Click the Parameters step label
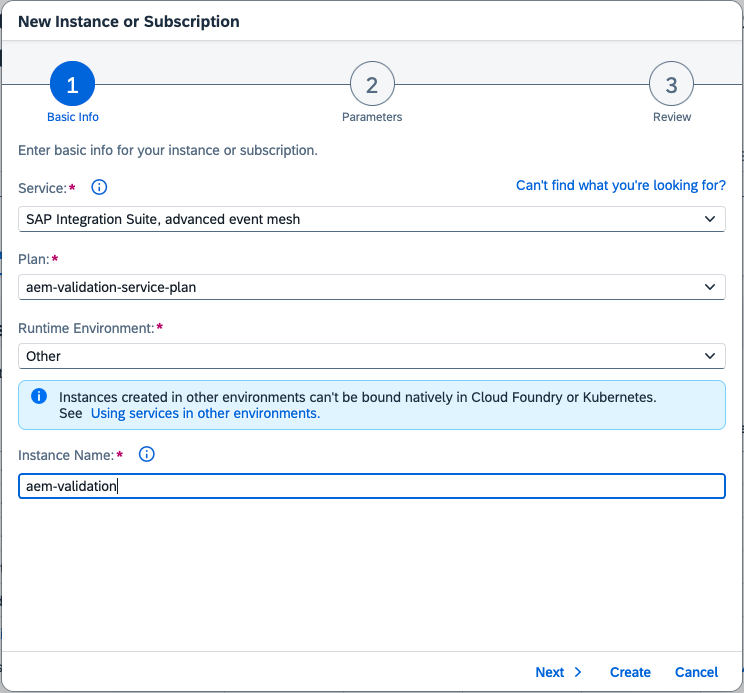 point(372,117)
